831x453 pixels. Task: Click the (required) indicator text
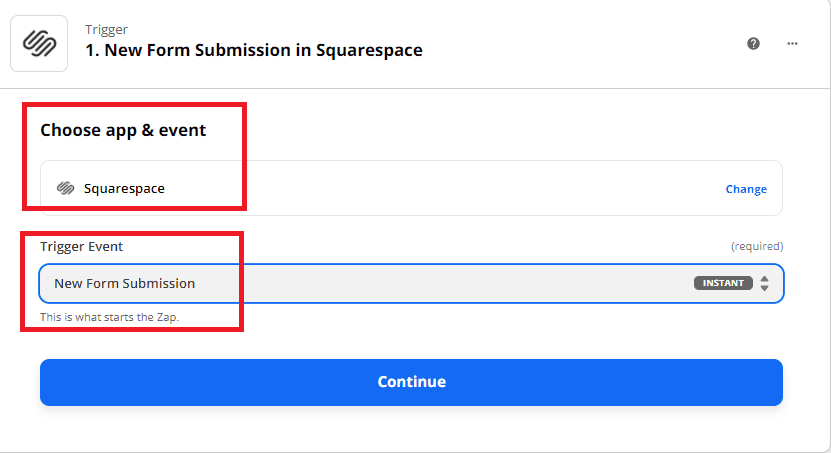(x=757, y=246)
